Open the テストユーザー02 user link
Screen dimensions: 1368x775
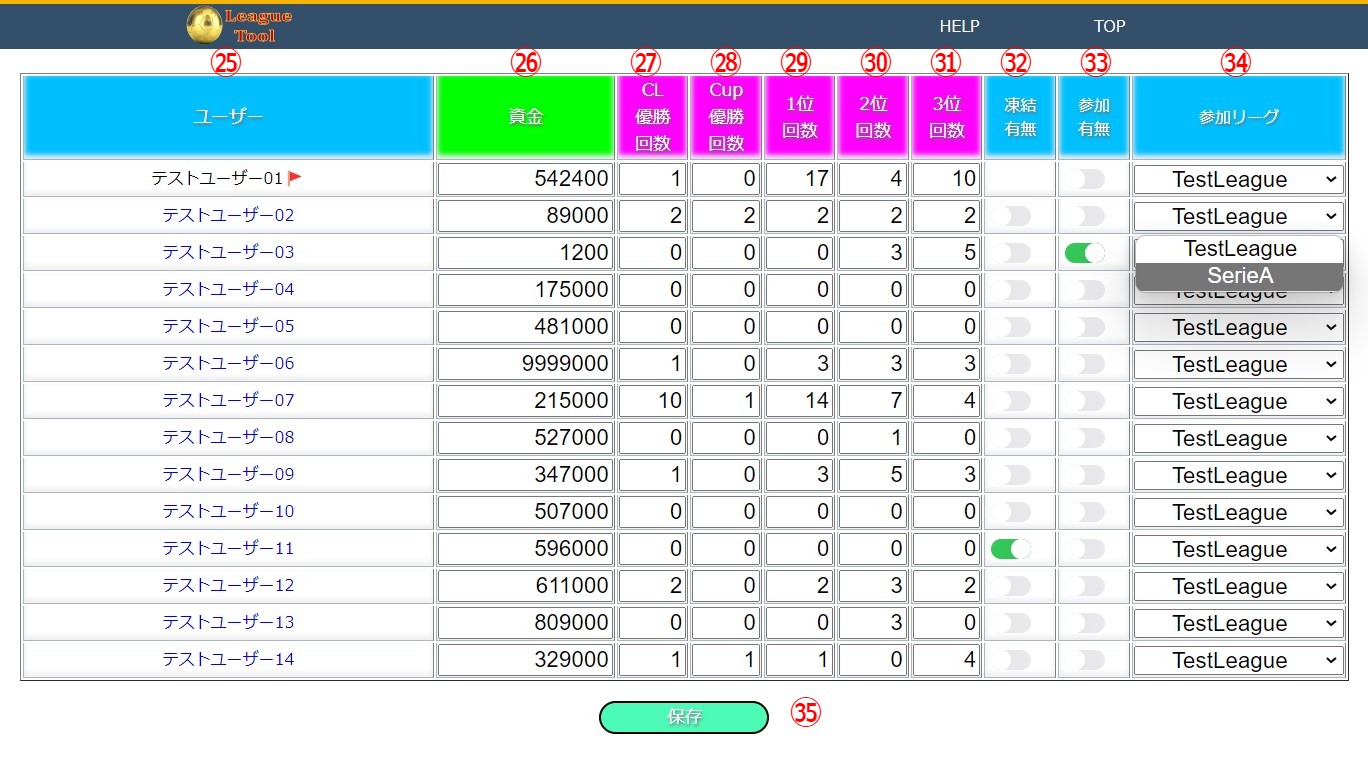click(228, 216)
